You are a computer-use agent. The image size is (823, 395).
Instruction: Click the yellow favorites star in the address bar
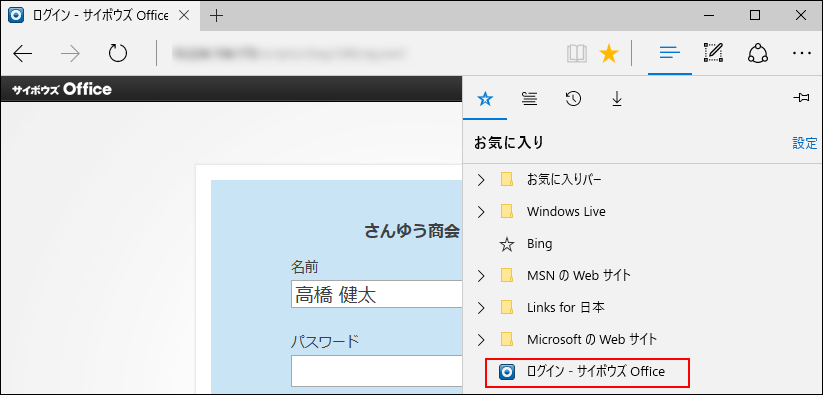pos(609,53)
